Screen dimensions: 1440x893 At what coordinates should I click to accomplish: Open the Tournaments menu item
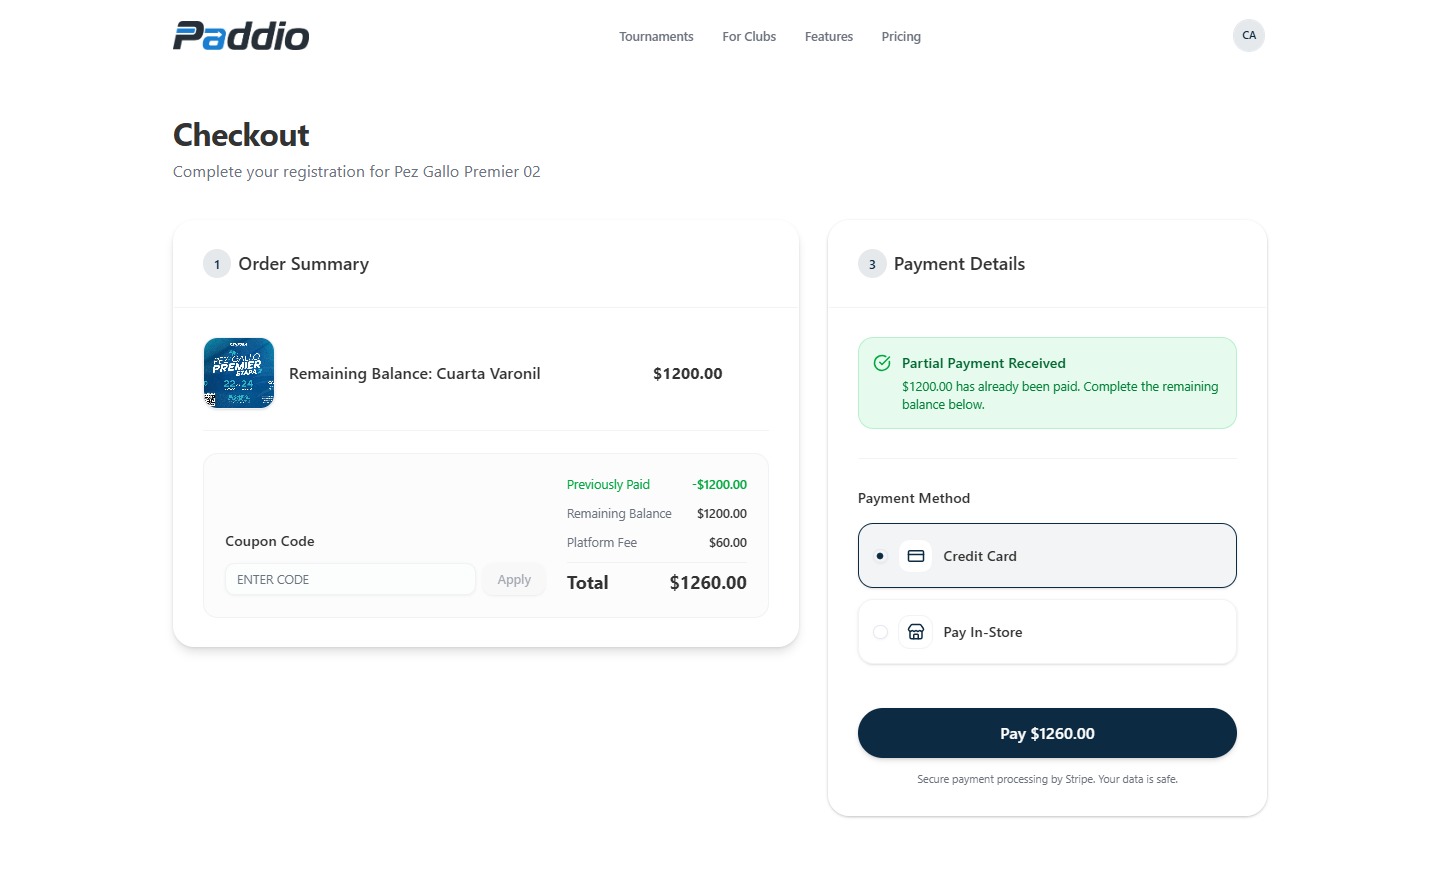pos(656,36)
